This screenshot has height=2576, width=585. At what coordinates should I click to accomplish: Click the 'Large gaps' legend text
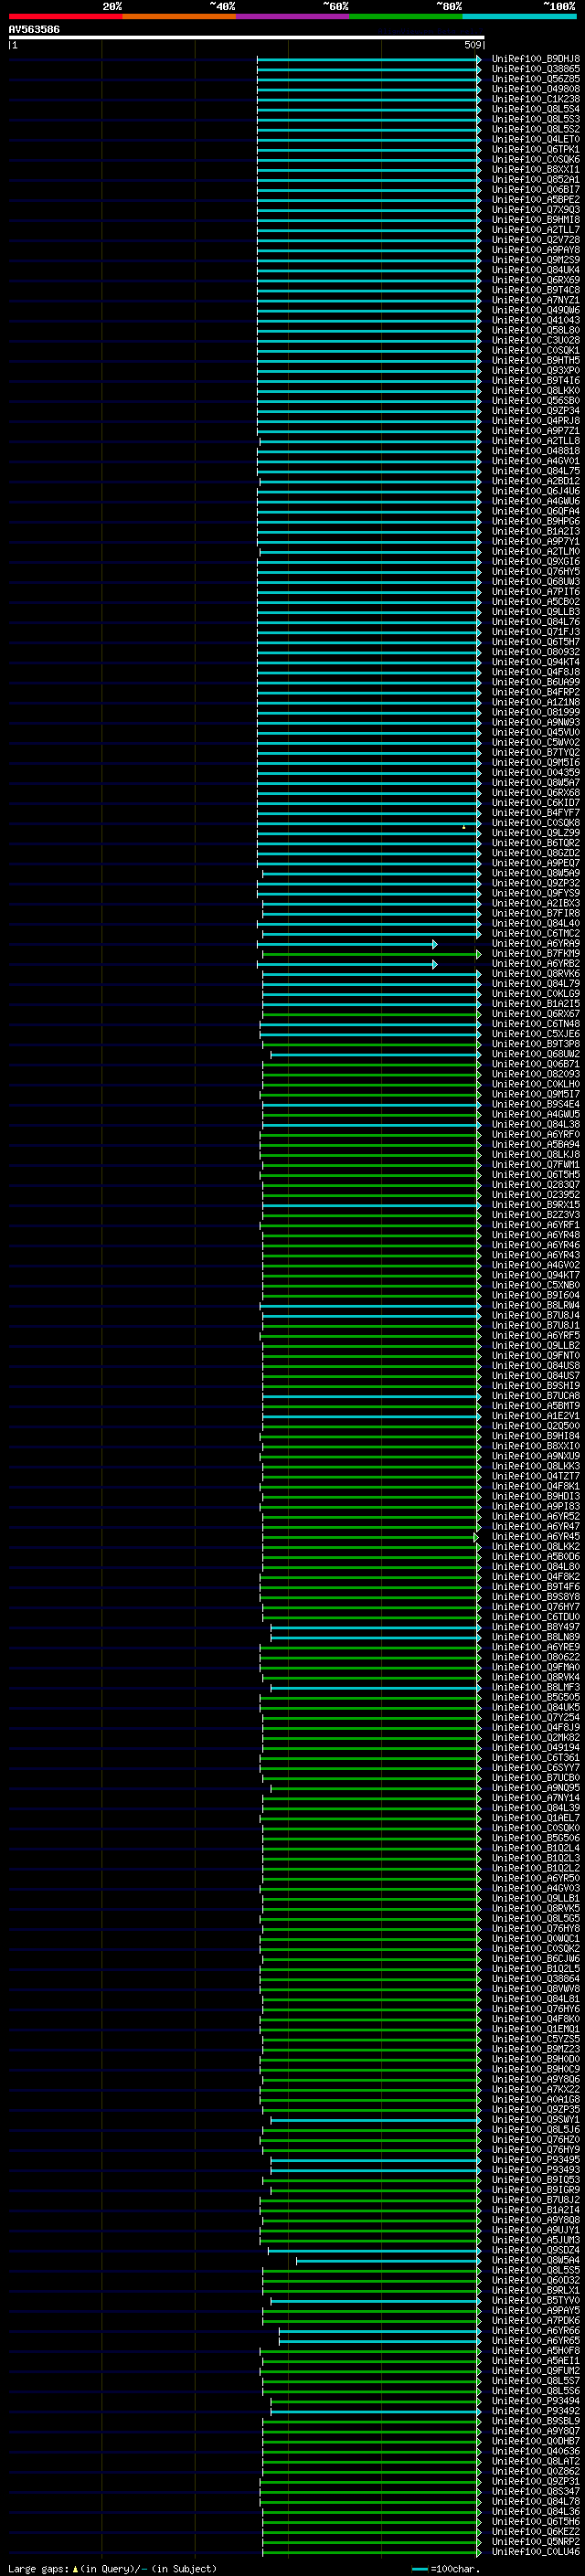pos(38,2568)
